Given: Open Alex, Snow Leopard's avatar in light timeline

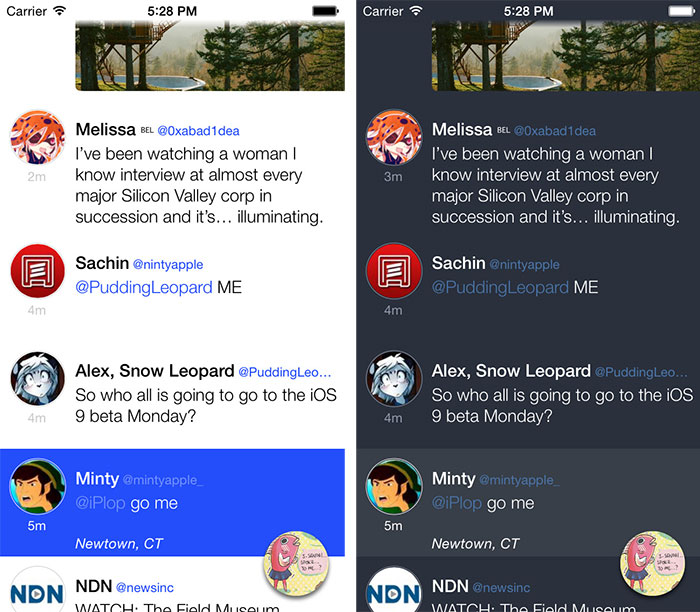Looking at the screenshot, I should pos(38,379).
